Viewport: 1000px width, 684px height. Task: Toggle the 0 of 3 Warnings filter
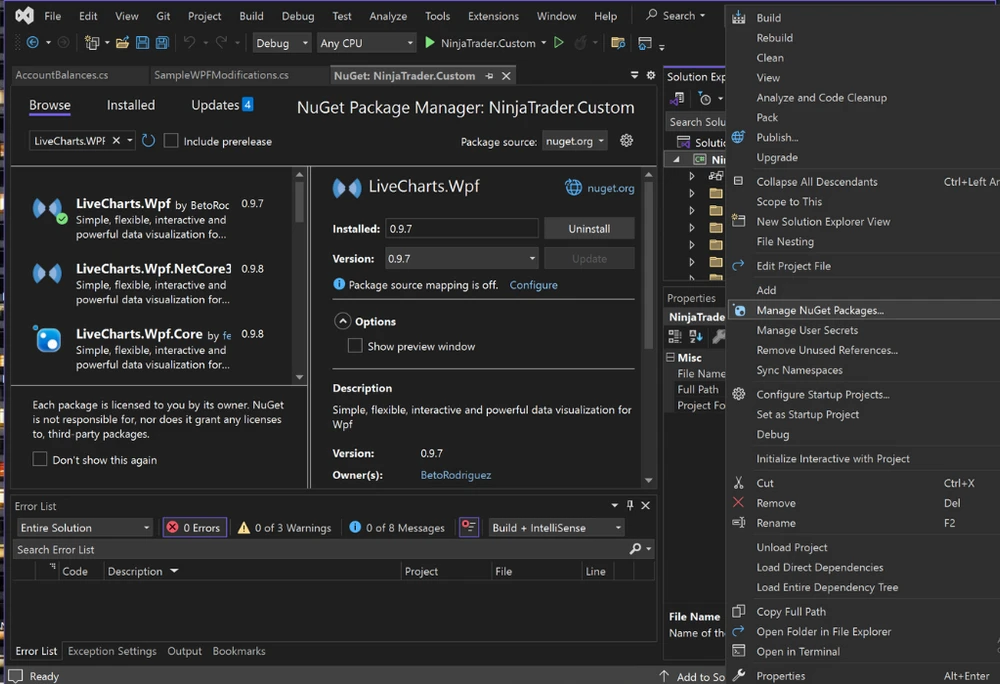(x=284, y=527)
